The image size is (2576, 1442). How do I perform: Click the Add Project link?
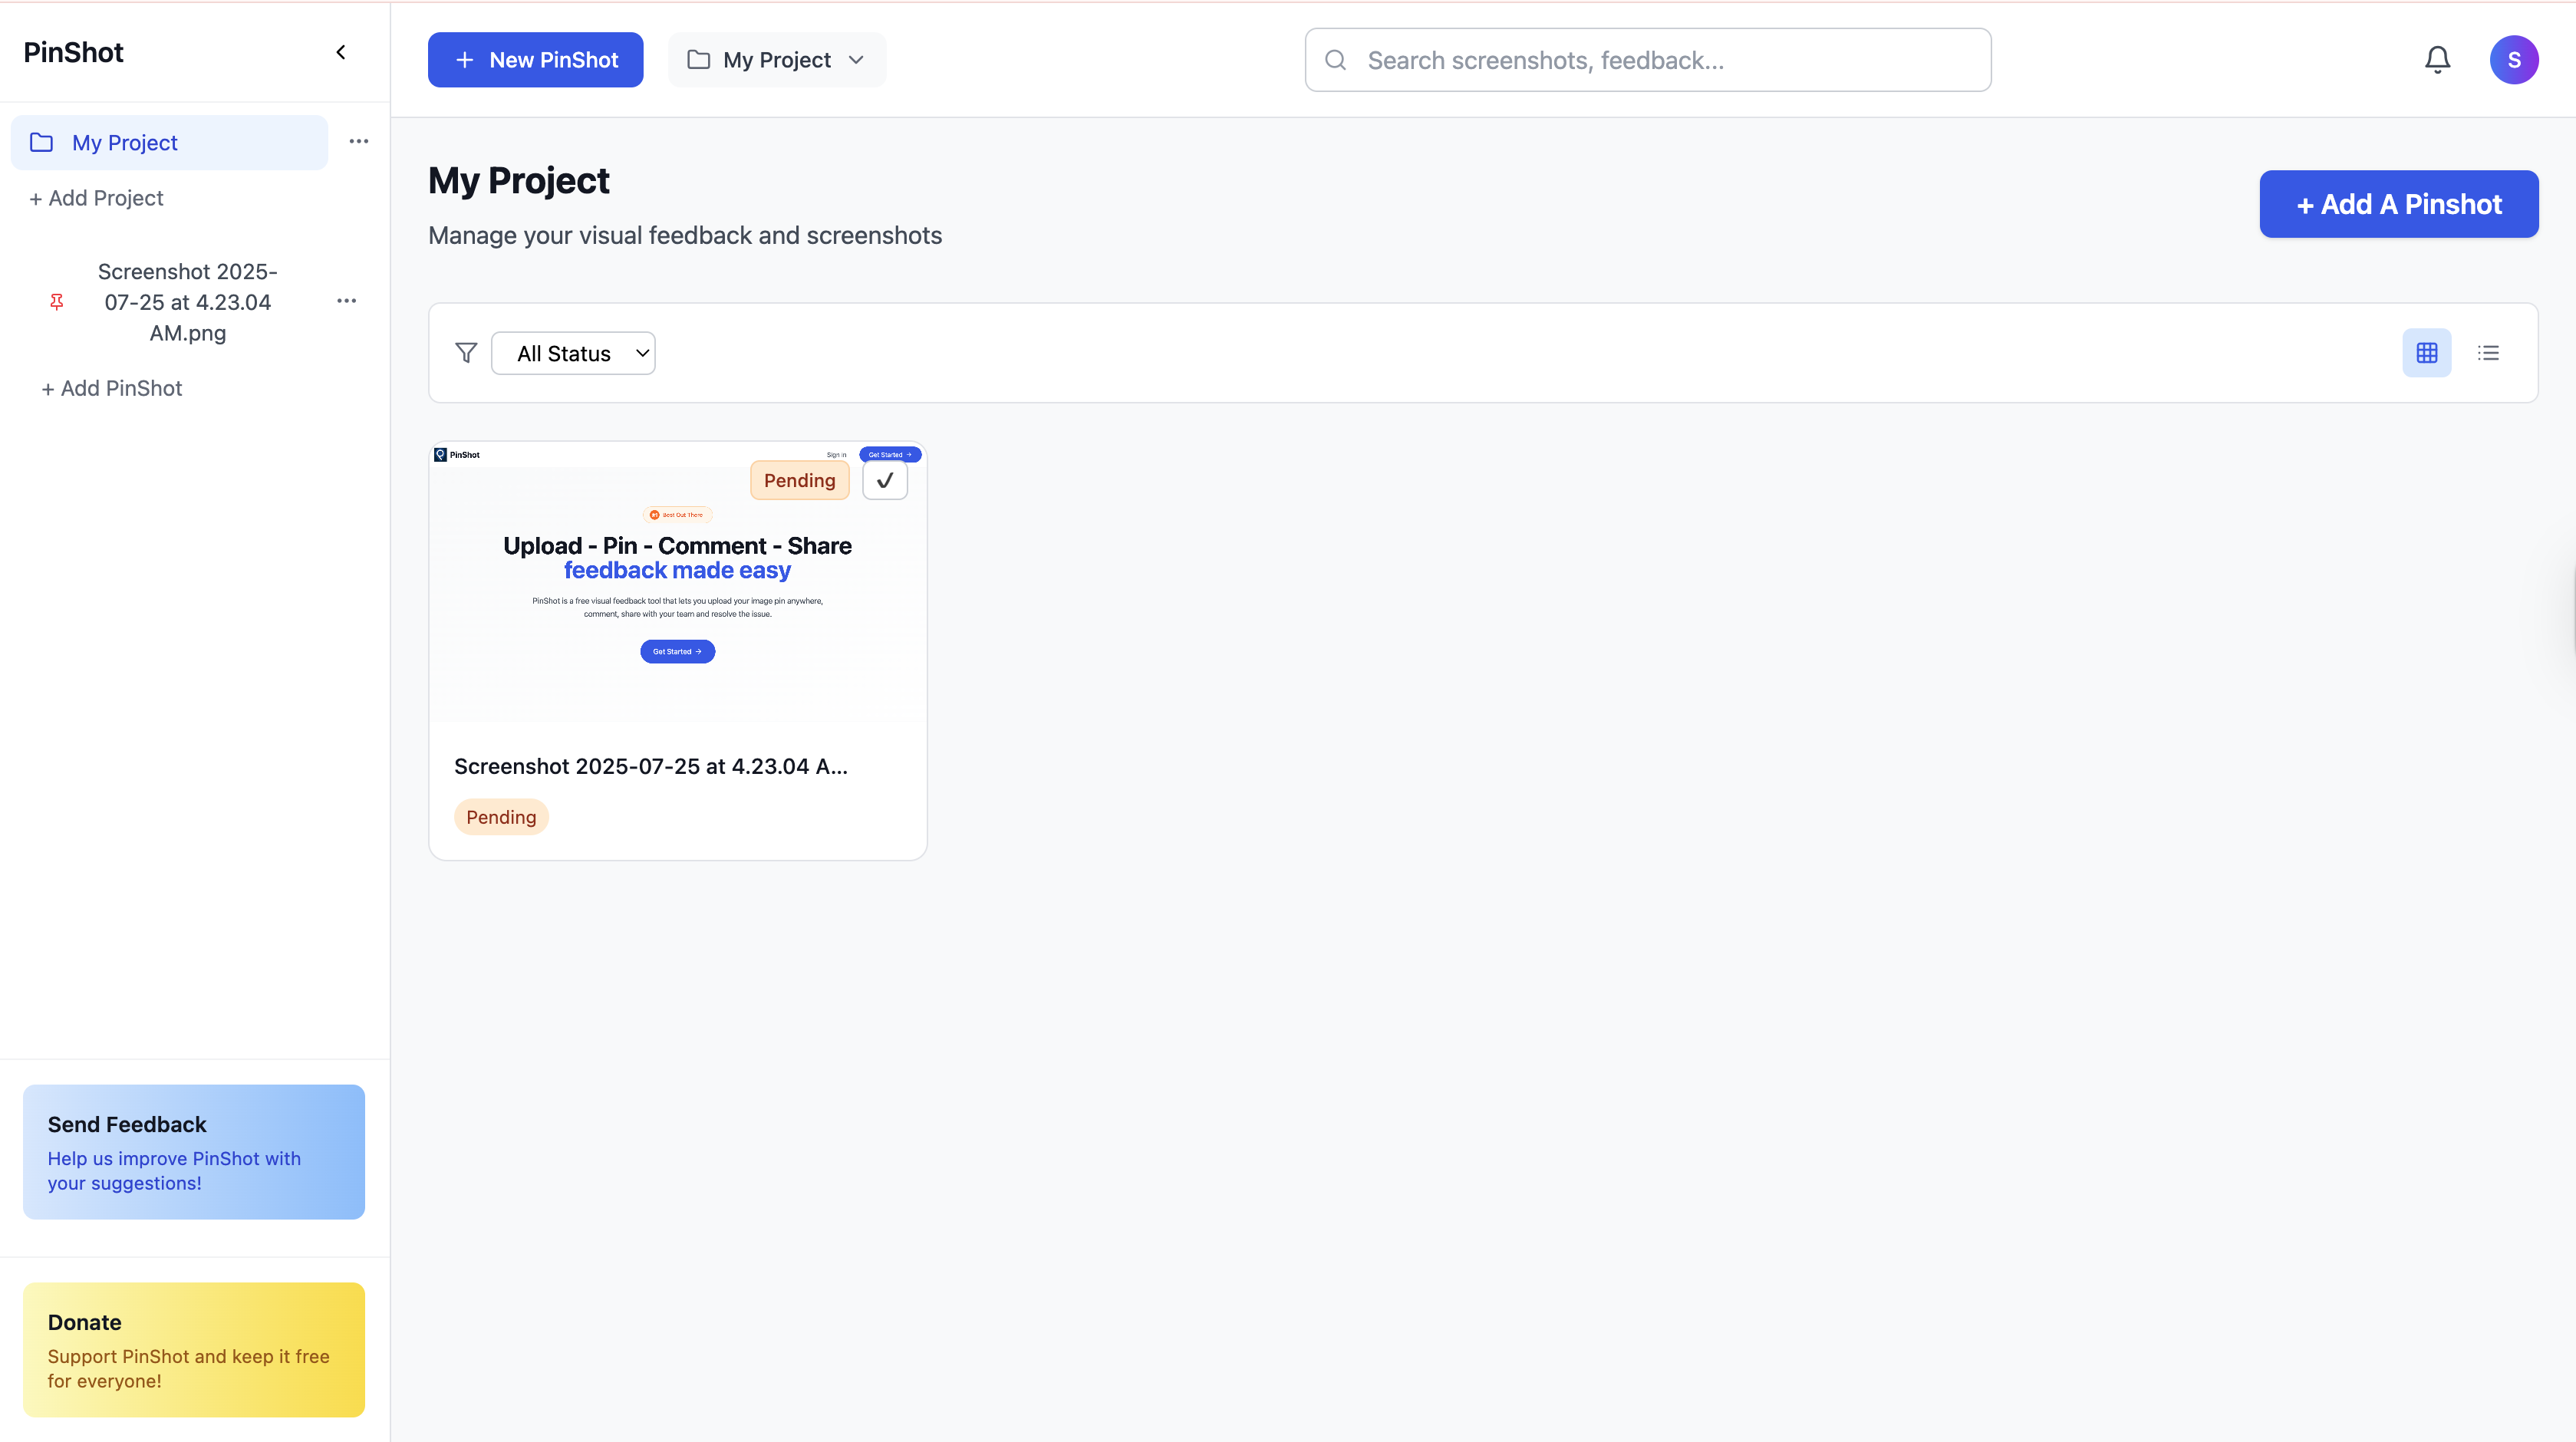(x=96, y=198)
